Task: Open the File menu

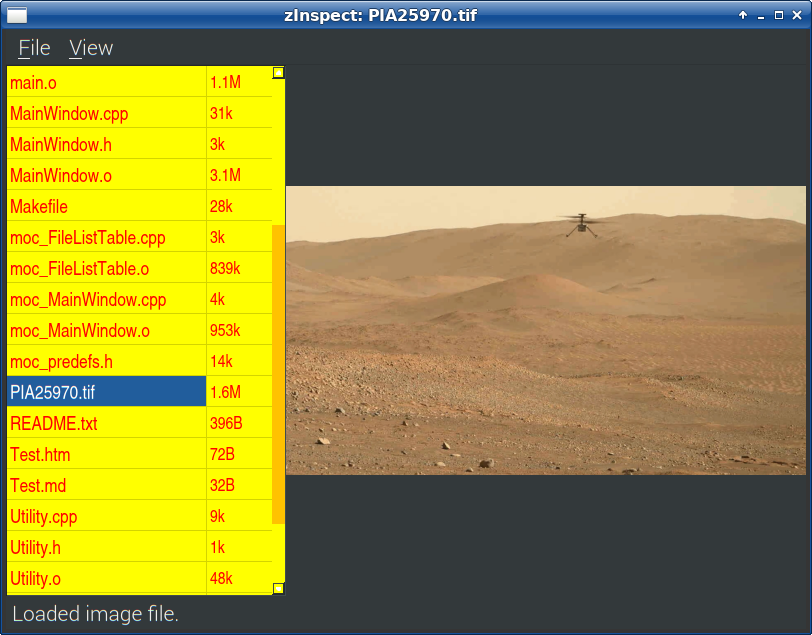Action: tap(34, 48)
